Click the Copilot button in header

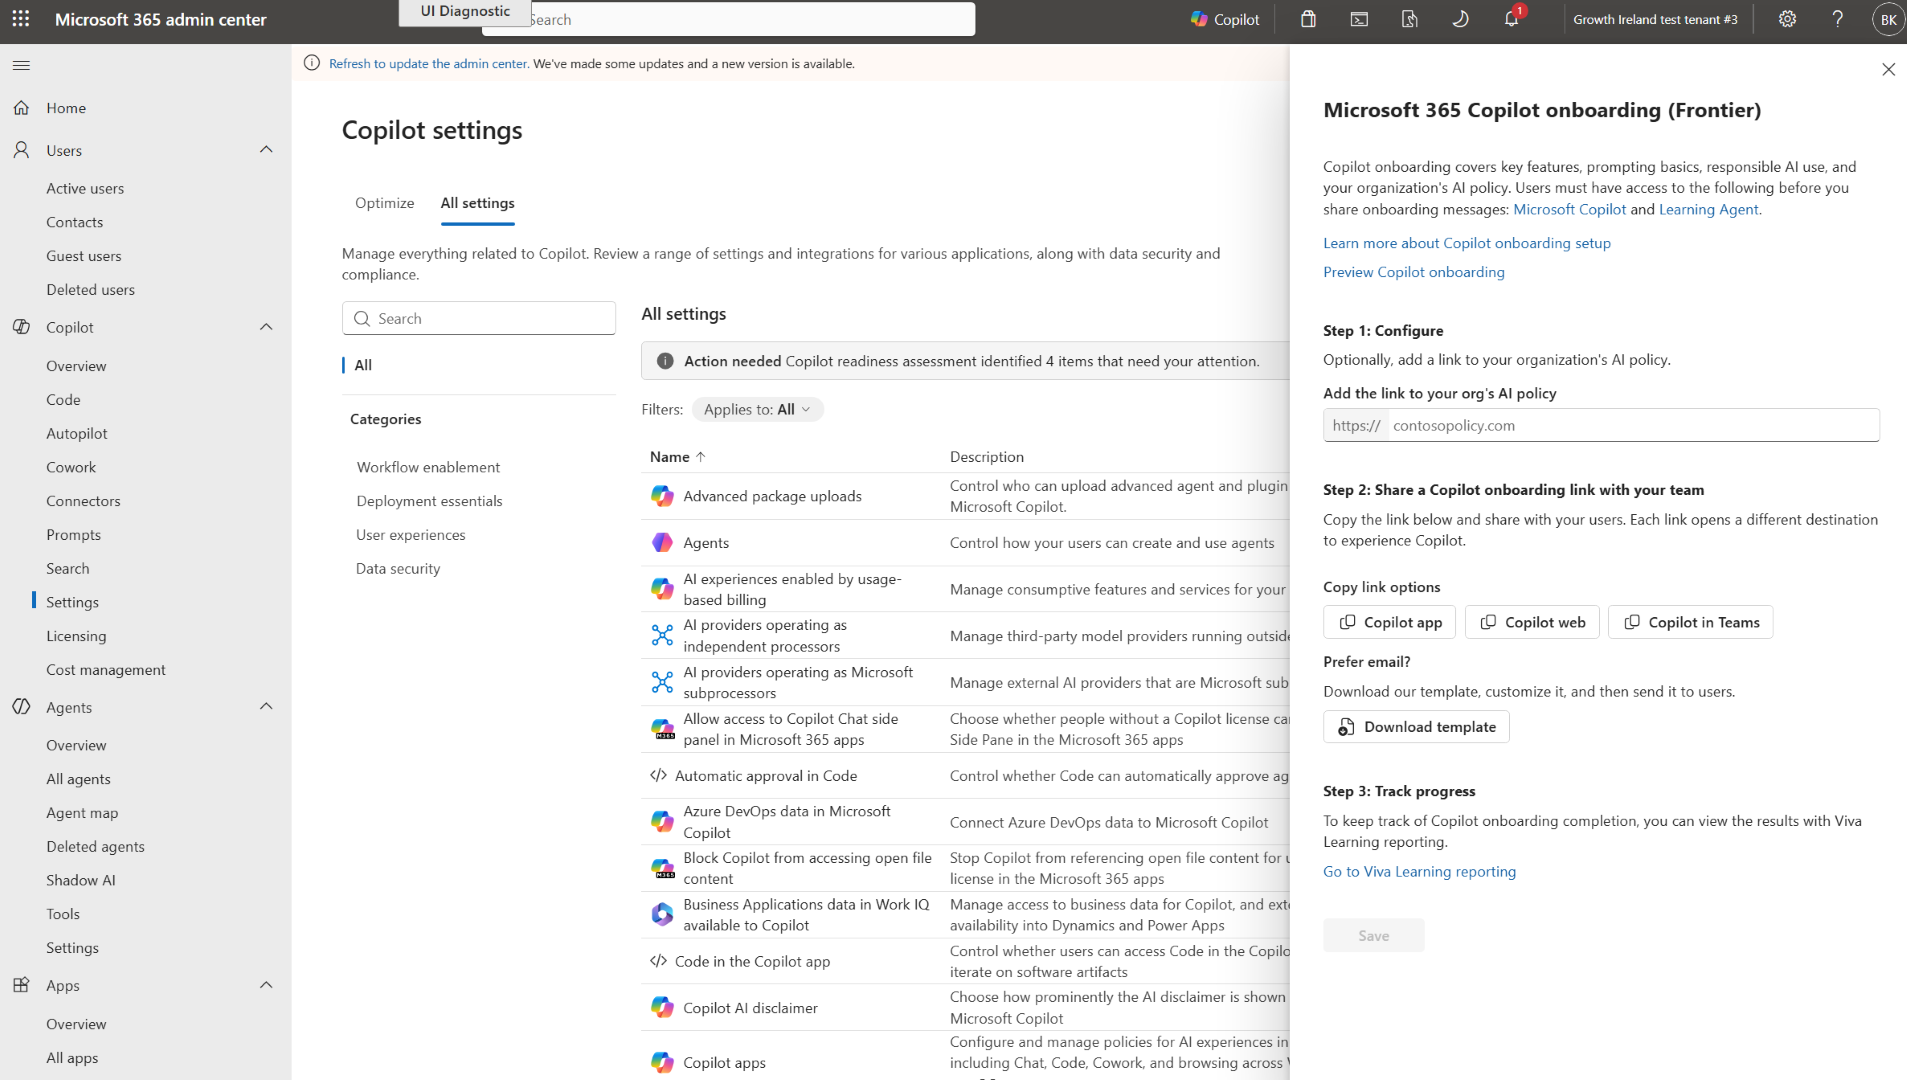(x=1225, y=19)
